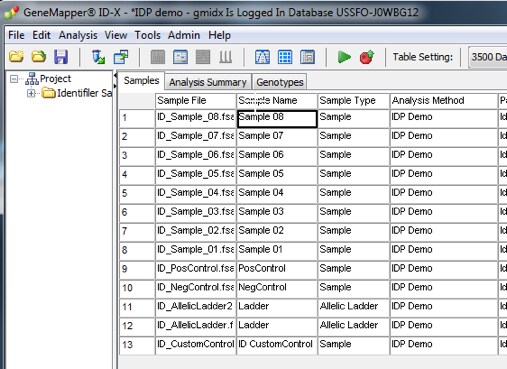Open the blue grid manager icon
The image size is (507, 369).
tap(285, 57)
